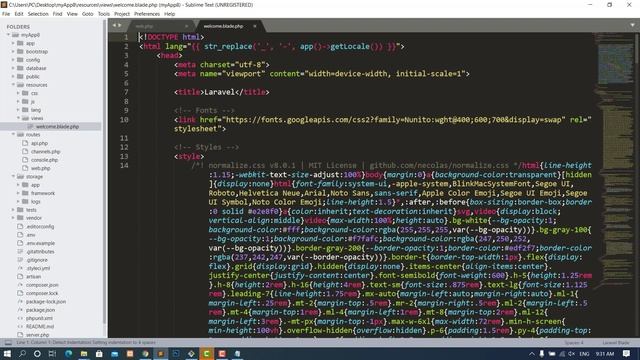Open composer.lock file in sidebar
This screenshot has height=360, width=640.
tap(42, 293)
